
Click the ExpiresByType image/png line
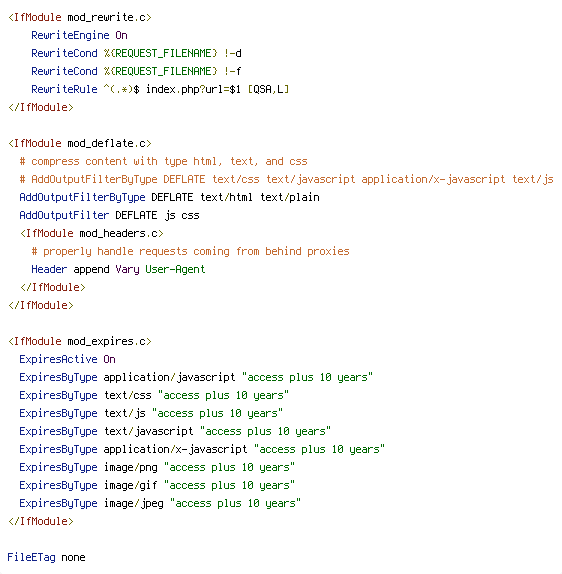point(157,467)
